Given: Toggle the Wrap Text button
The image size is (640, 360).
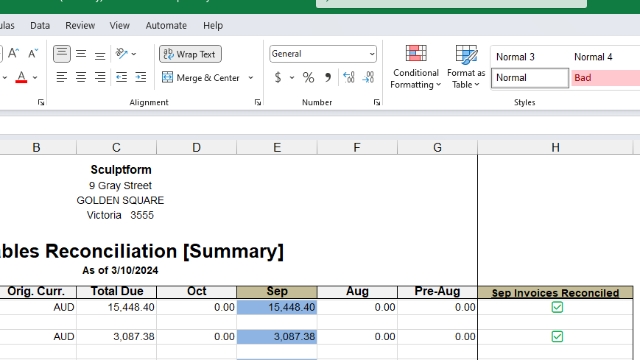Looking at the screenshot, I should click(190, 54).
